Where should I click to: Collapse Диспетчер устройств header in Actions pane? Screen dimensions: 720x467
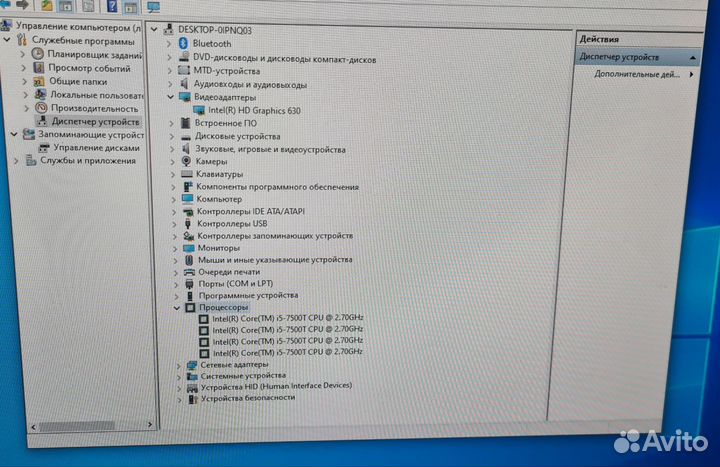point(692,58)
